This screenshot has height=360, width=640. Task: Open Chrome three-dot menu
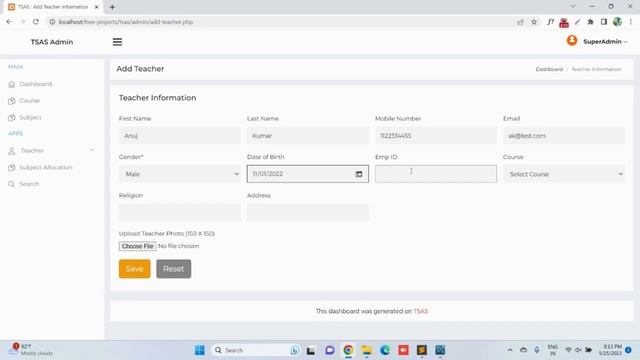631,22
